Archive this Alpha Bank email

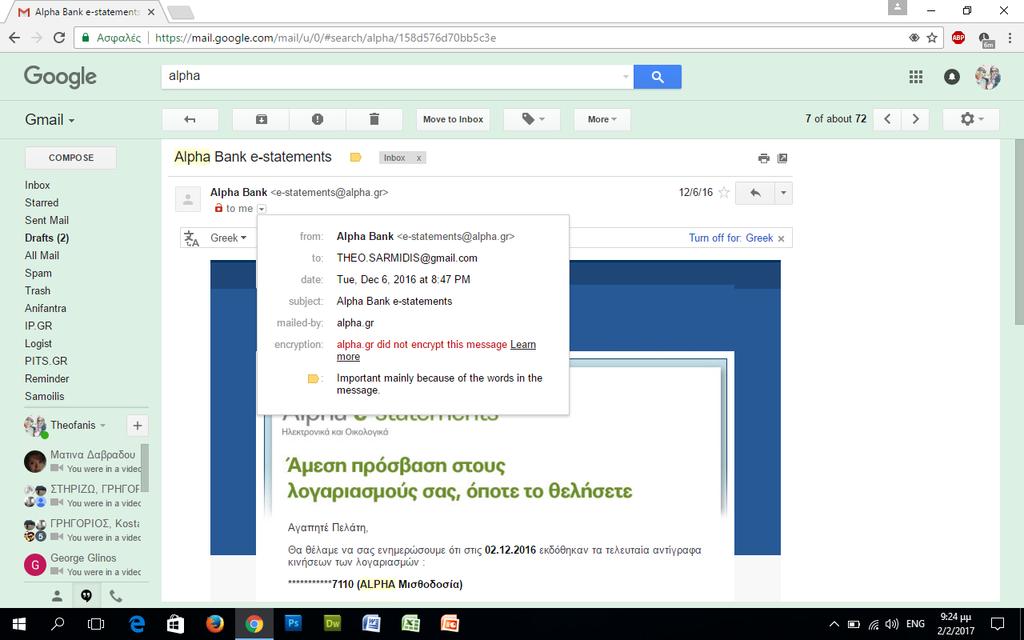(261, 120)
